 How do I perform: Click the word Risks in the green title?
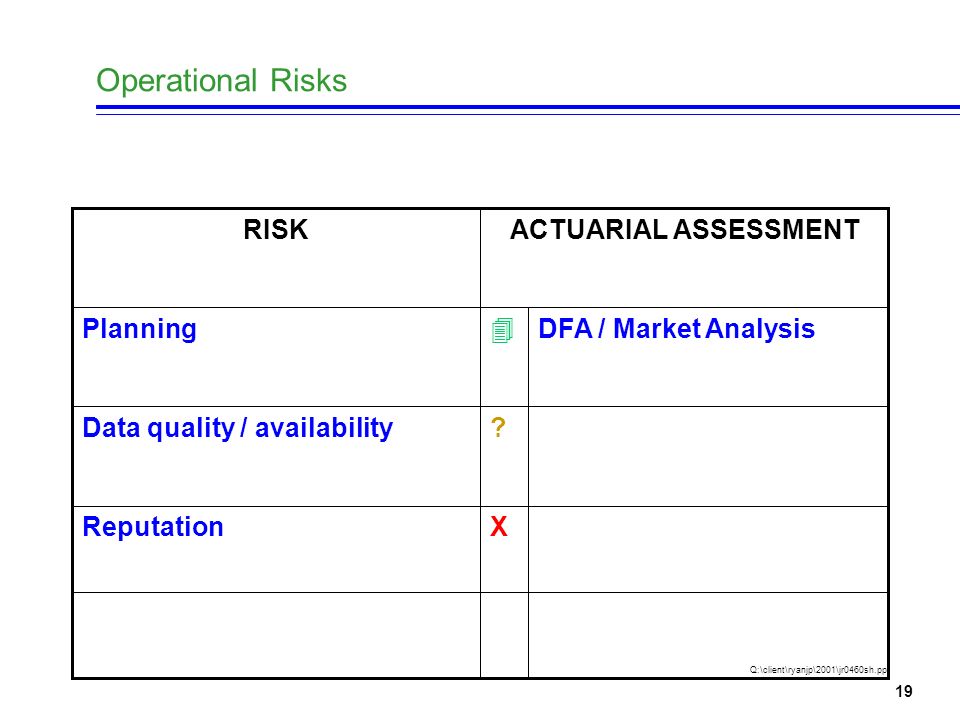coord(309,80)
